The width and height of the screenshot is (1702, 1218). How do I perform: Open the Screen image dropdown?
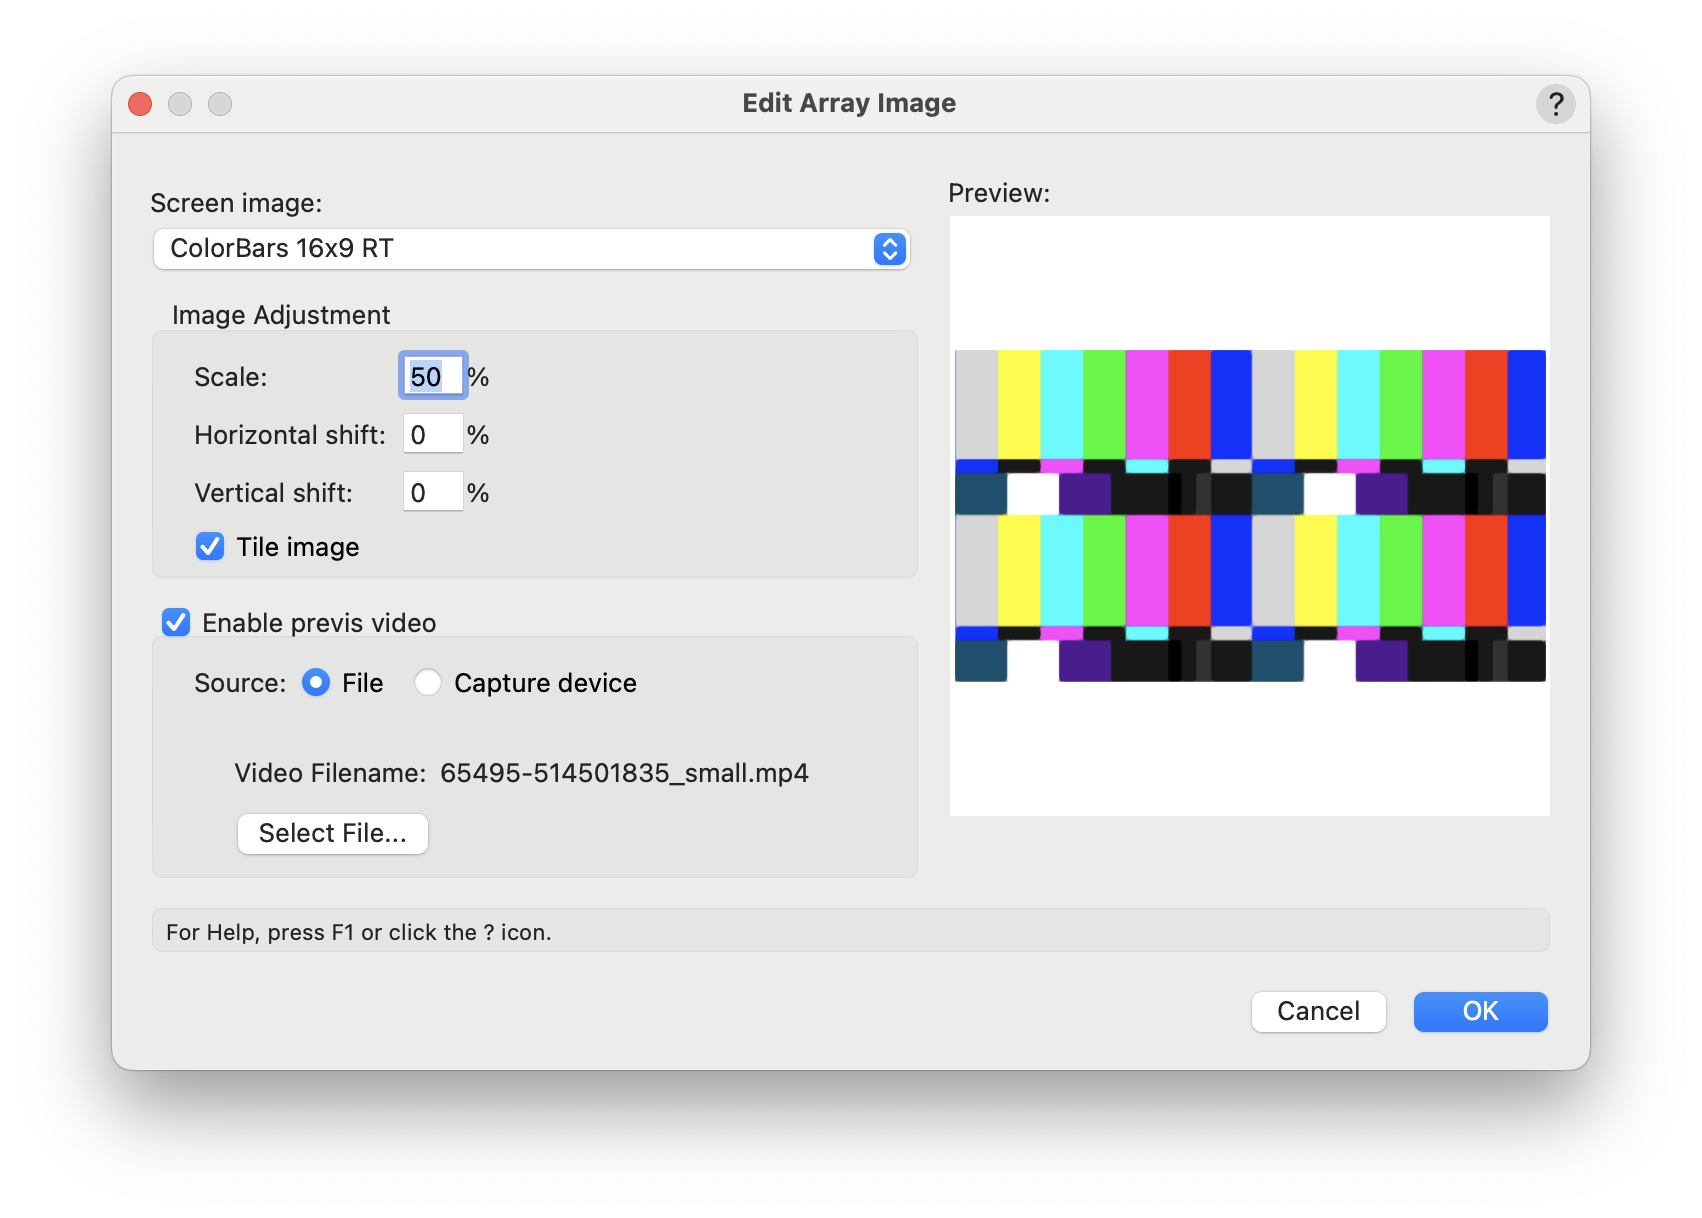pos(530,249)
